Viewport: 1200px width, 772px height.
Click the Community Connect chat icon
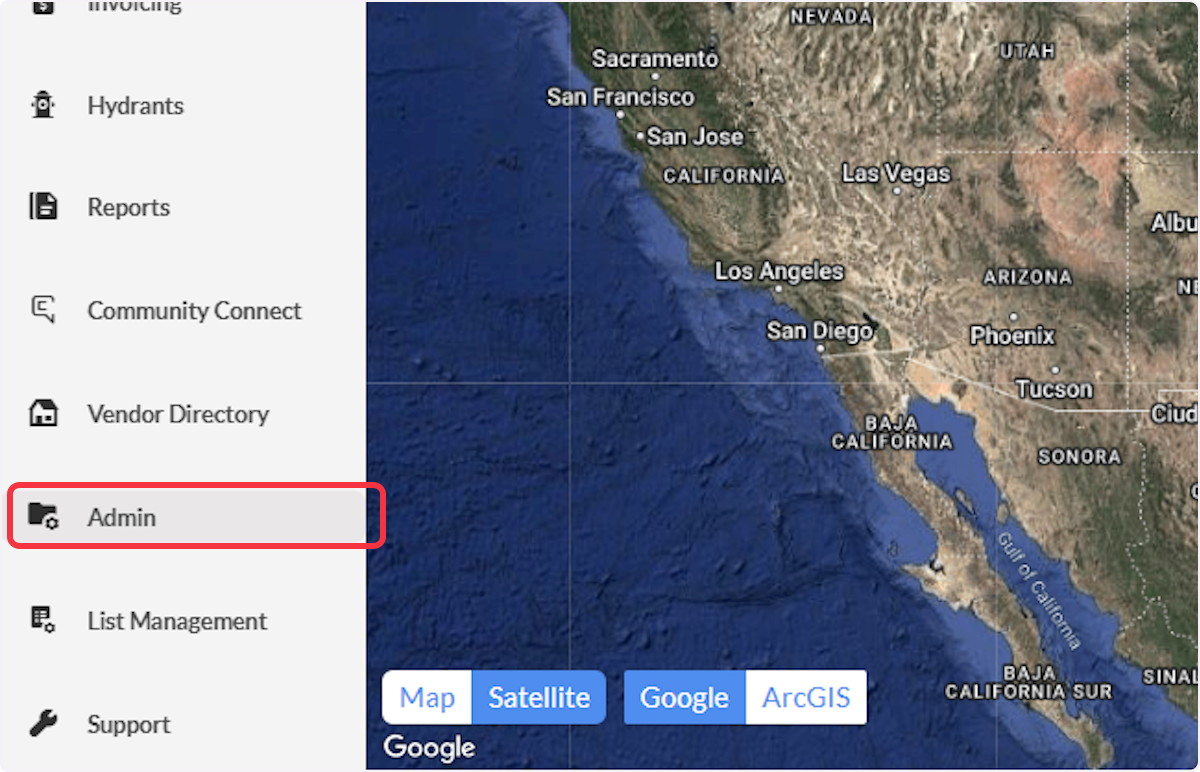coord(43,310)
